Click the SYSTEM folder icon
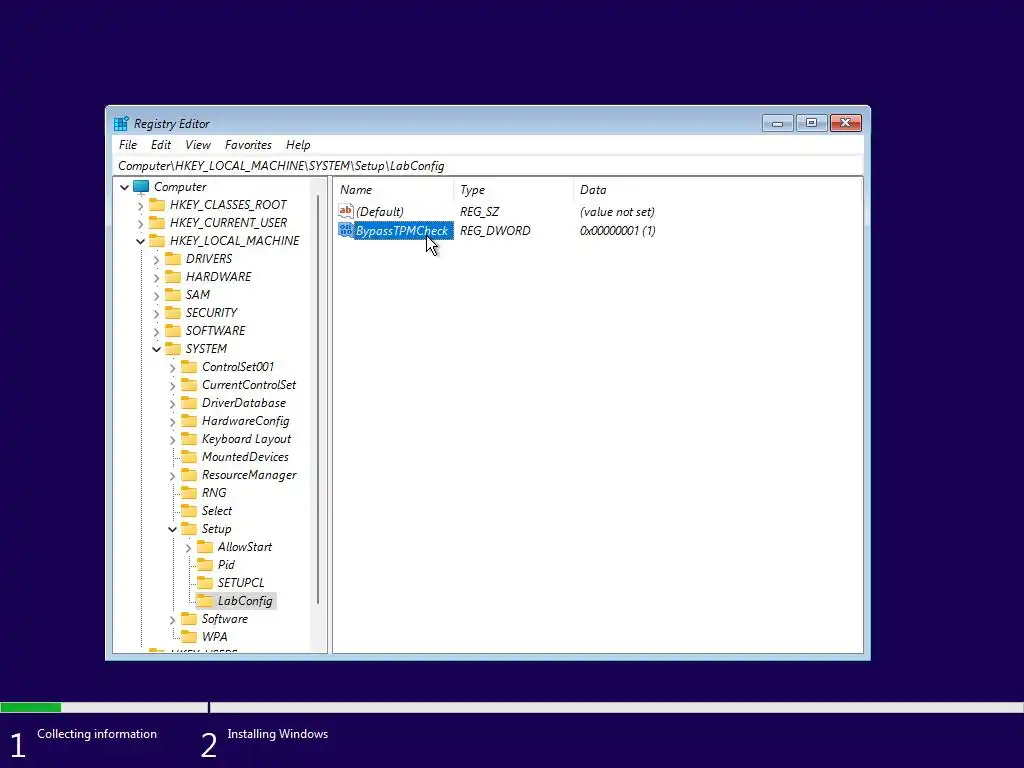Viewport: 1024px width, 768px height. pos(173,349)
